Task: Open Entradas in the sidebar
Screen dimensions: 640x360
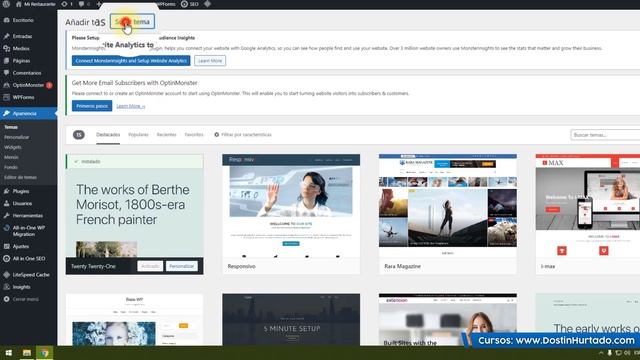Action: click(x=22, y=36)
